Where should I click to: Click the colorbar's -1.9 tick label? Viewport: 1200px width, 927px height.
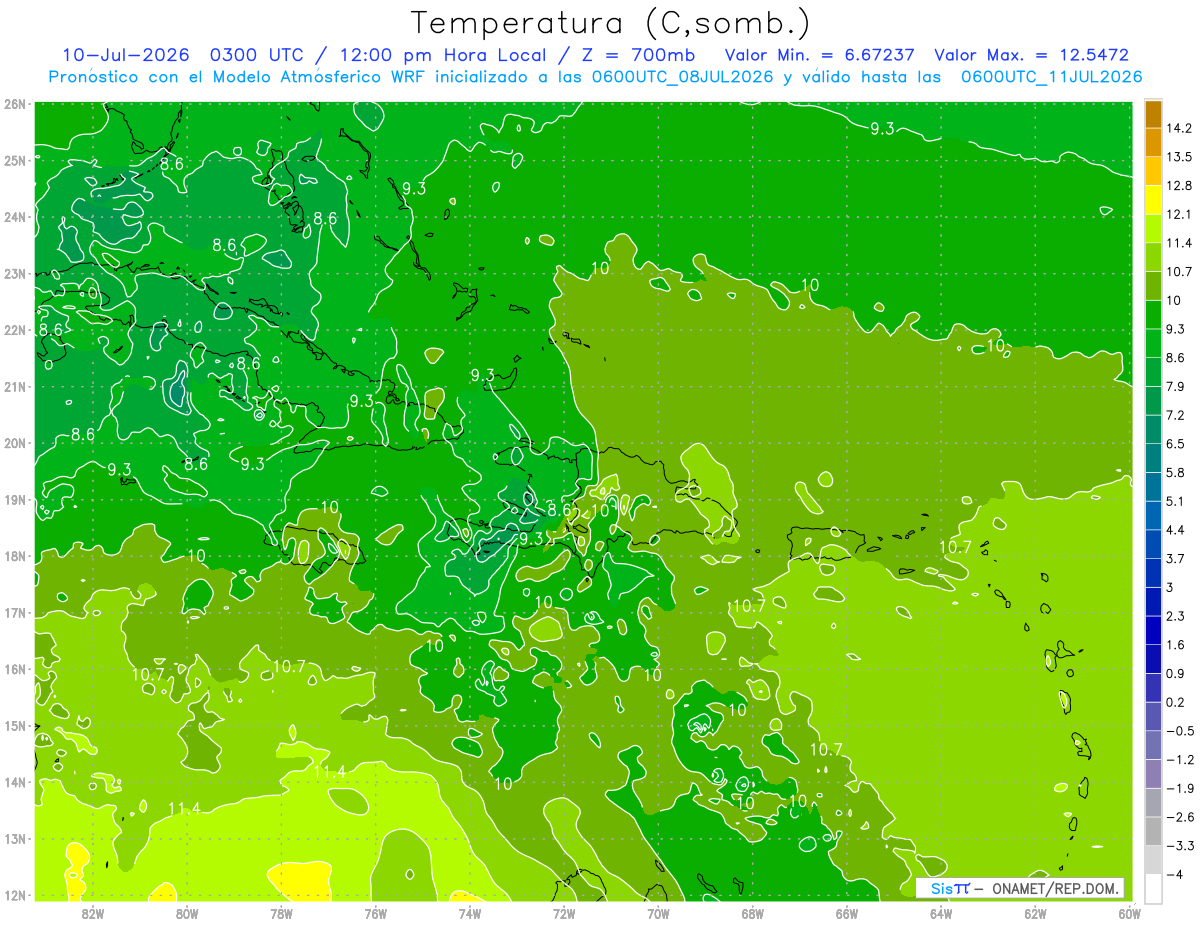tap(1182, 789)
